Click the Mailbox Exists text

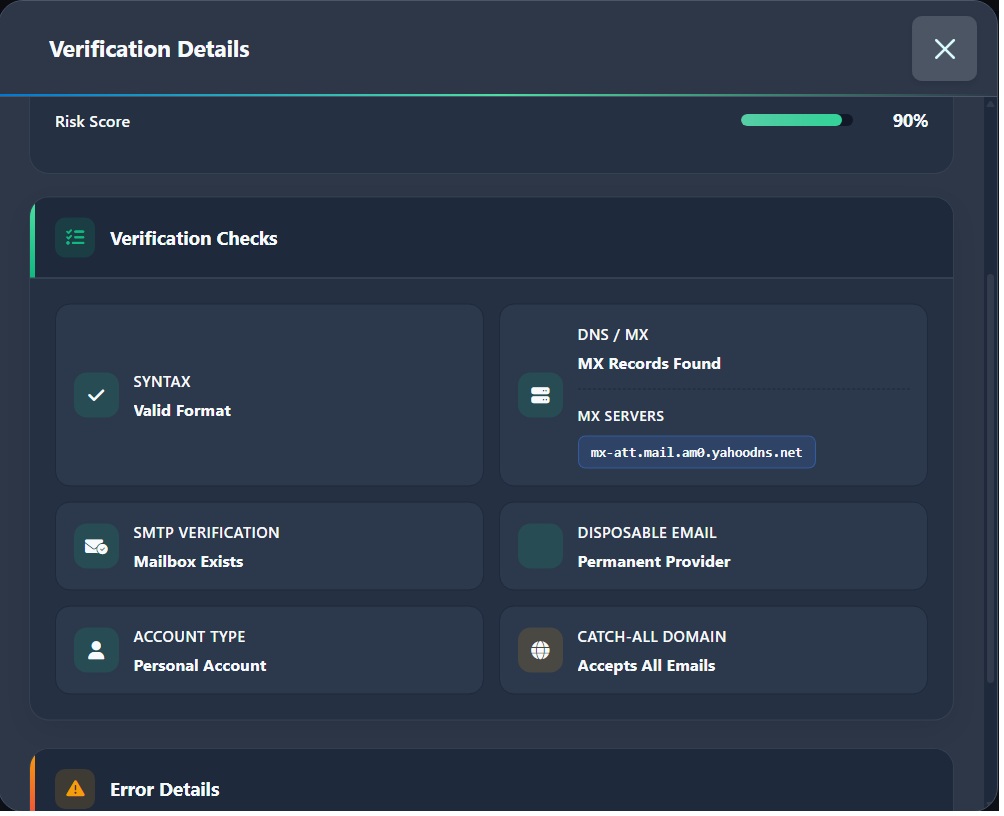pos(190,564)
